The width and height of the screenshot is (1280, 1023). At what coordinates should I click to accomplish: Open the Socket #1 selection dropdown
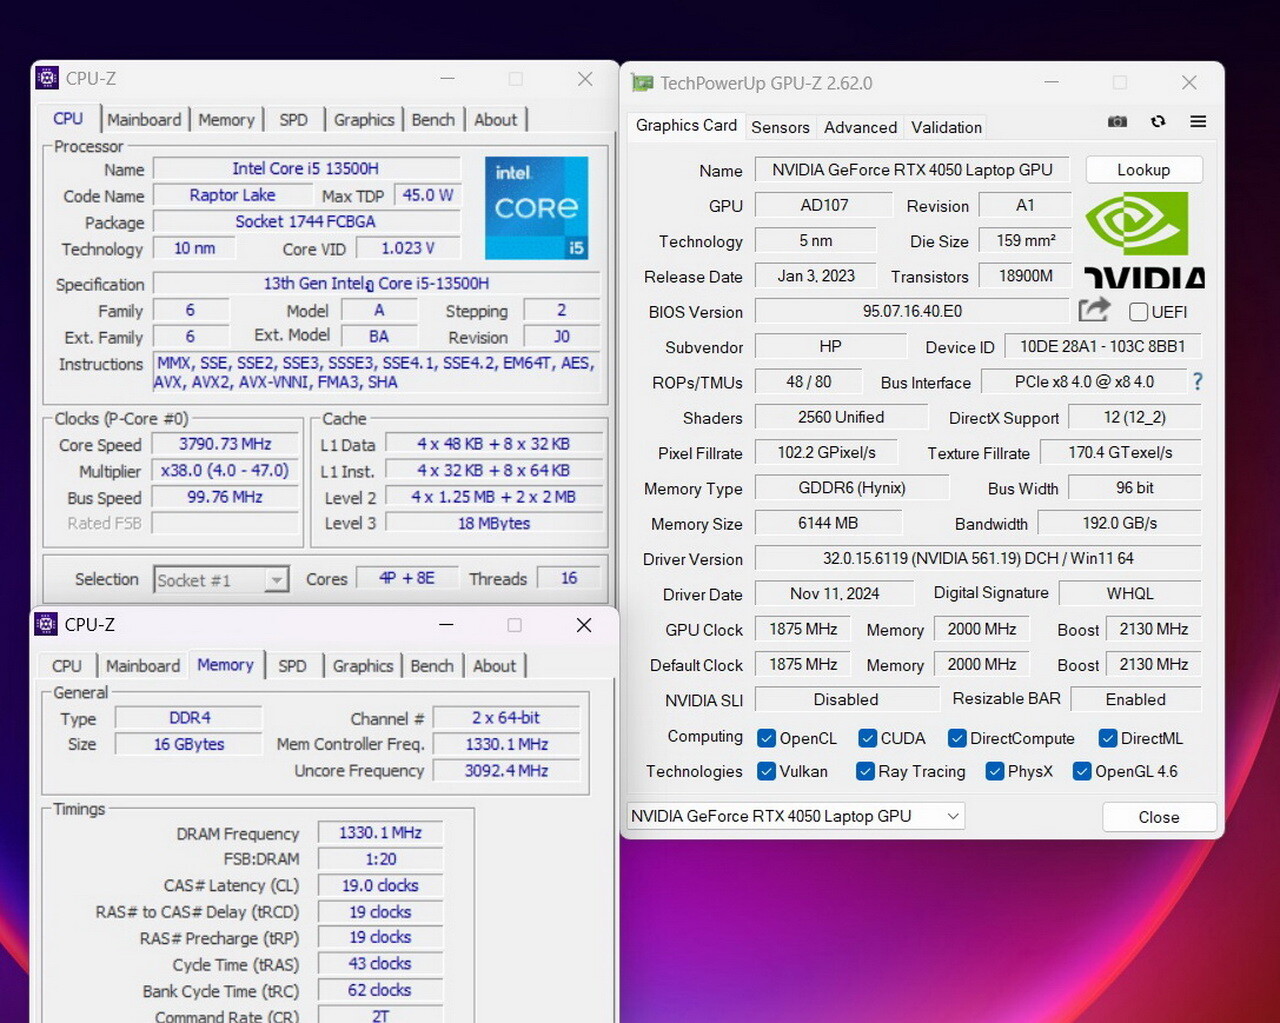click(x=222, y=580)
